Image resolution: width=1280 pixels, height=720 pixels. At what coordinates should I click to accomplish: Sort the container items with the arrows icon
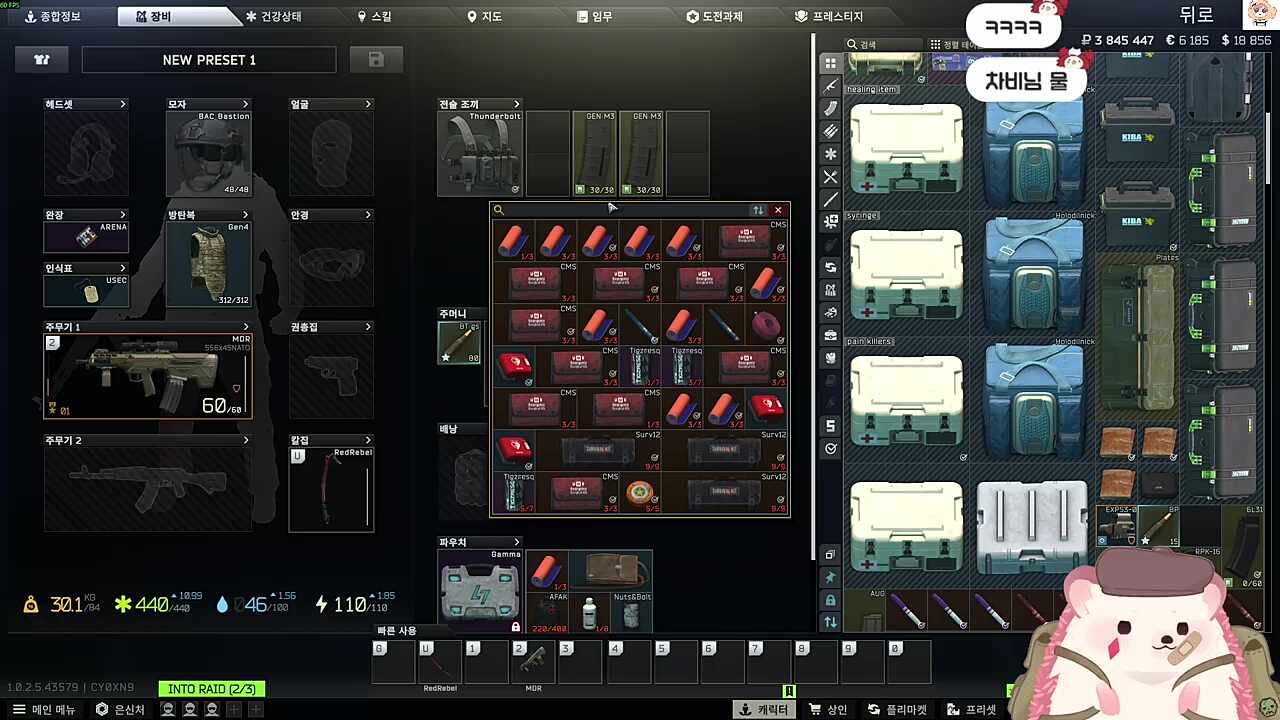758,210
